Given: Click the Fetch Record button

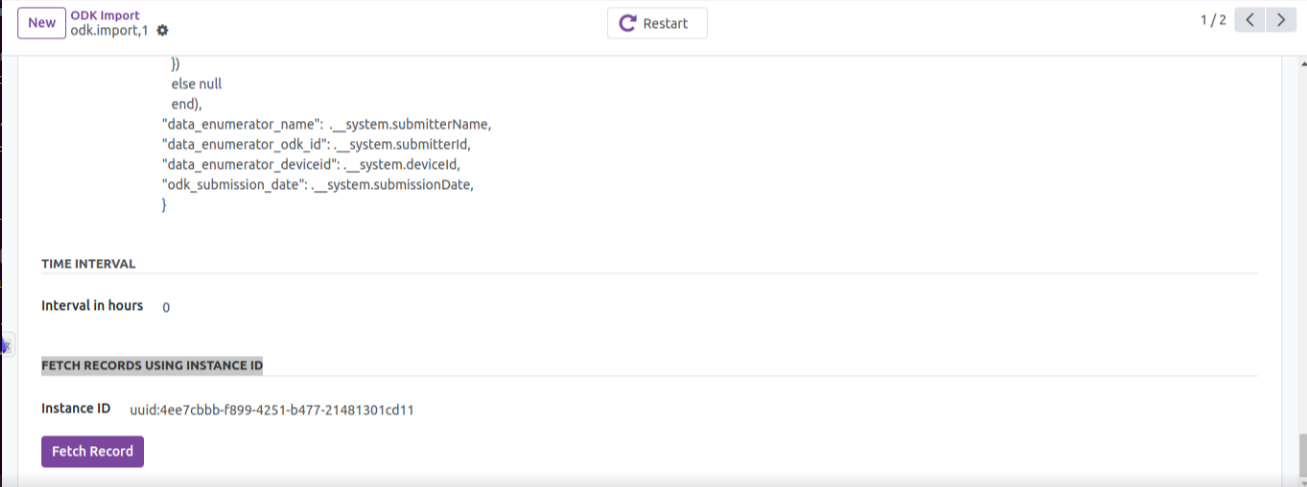Looking at the screenshot, I should pos(93,451).
